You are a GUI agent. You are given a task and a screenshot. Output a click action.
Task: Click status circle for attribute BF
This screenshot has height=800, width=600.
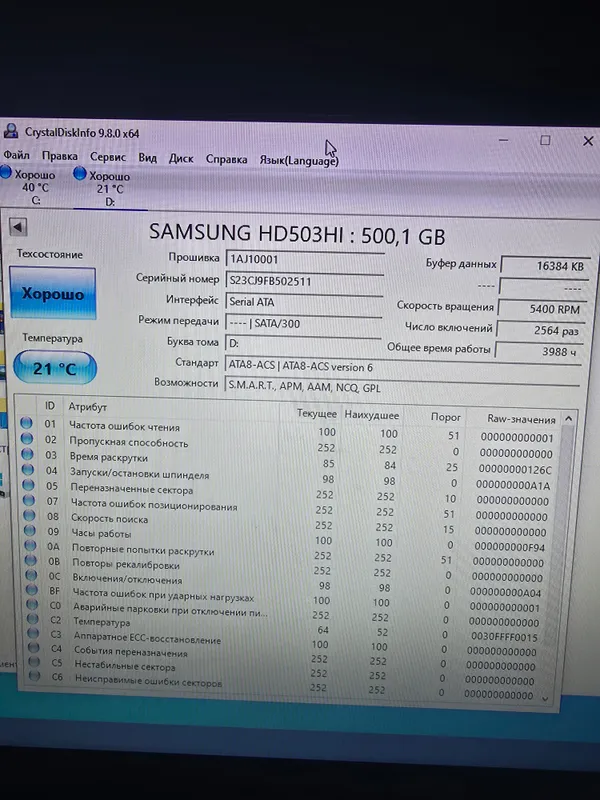[32, 590]
